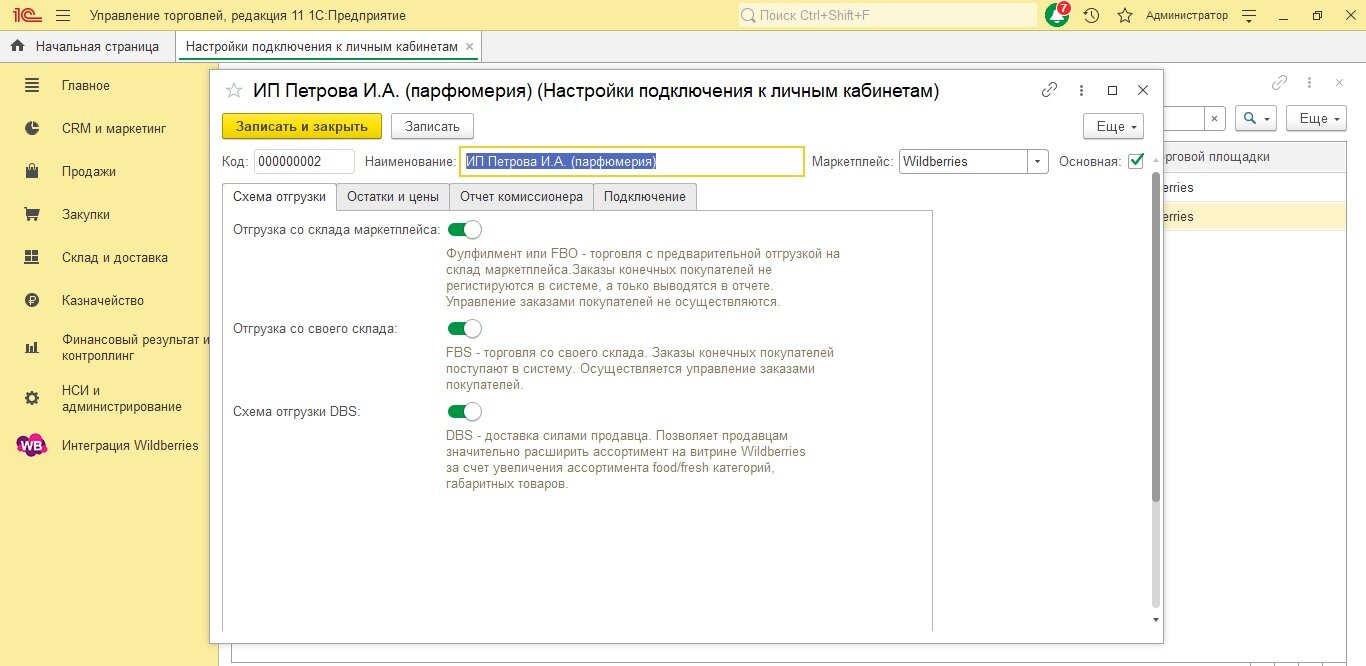Open the 1C main menu logo
The width and height of the screenshot is (1366, 666).
click(25, 16)
